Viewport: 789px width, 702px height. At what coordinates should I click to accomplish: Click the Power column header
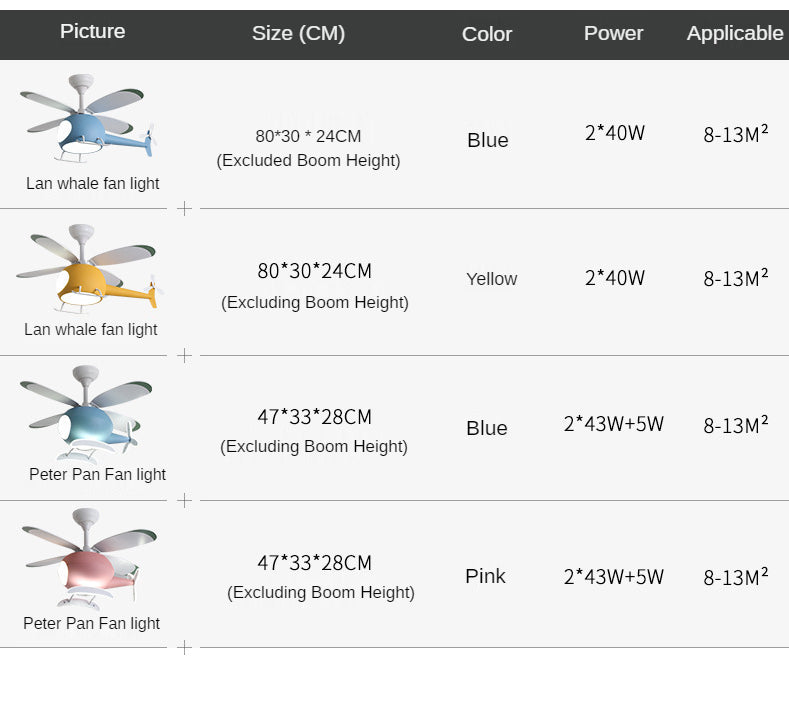click(613, 33)
